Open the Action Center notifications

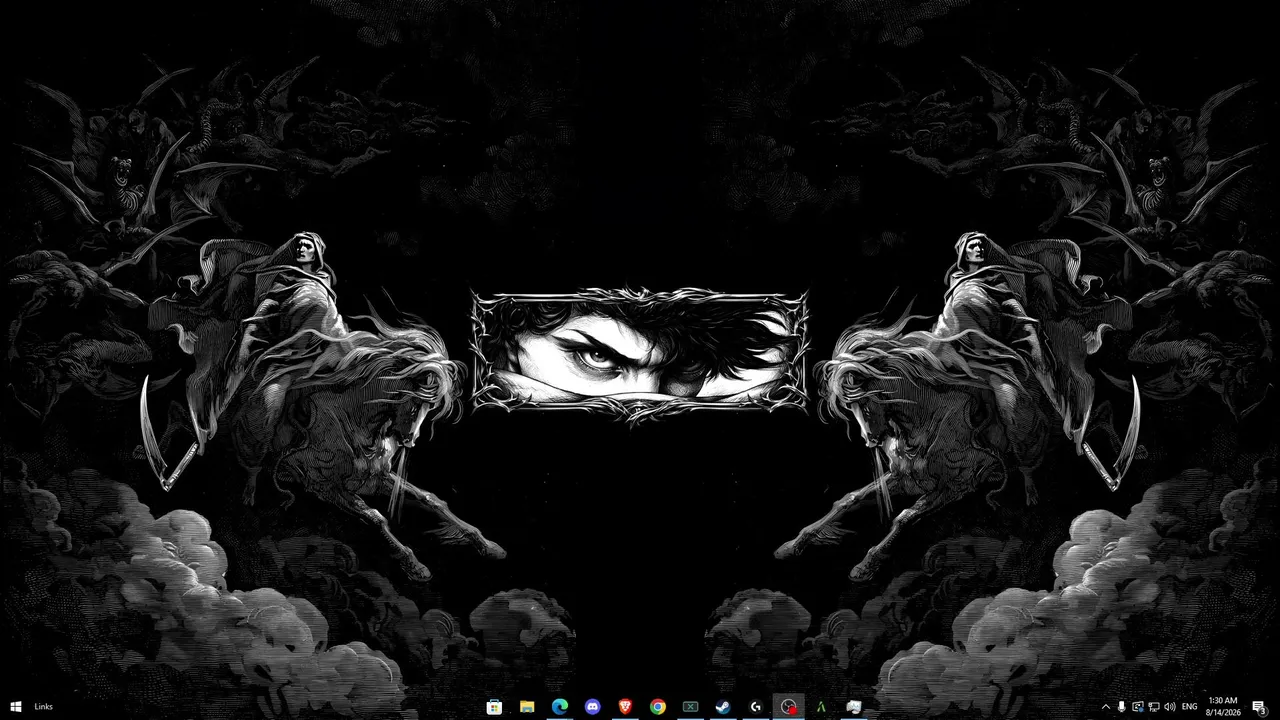click(x=1260, y=707)
